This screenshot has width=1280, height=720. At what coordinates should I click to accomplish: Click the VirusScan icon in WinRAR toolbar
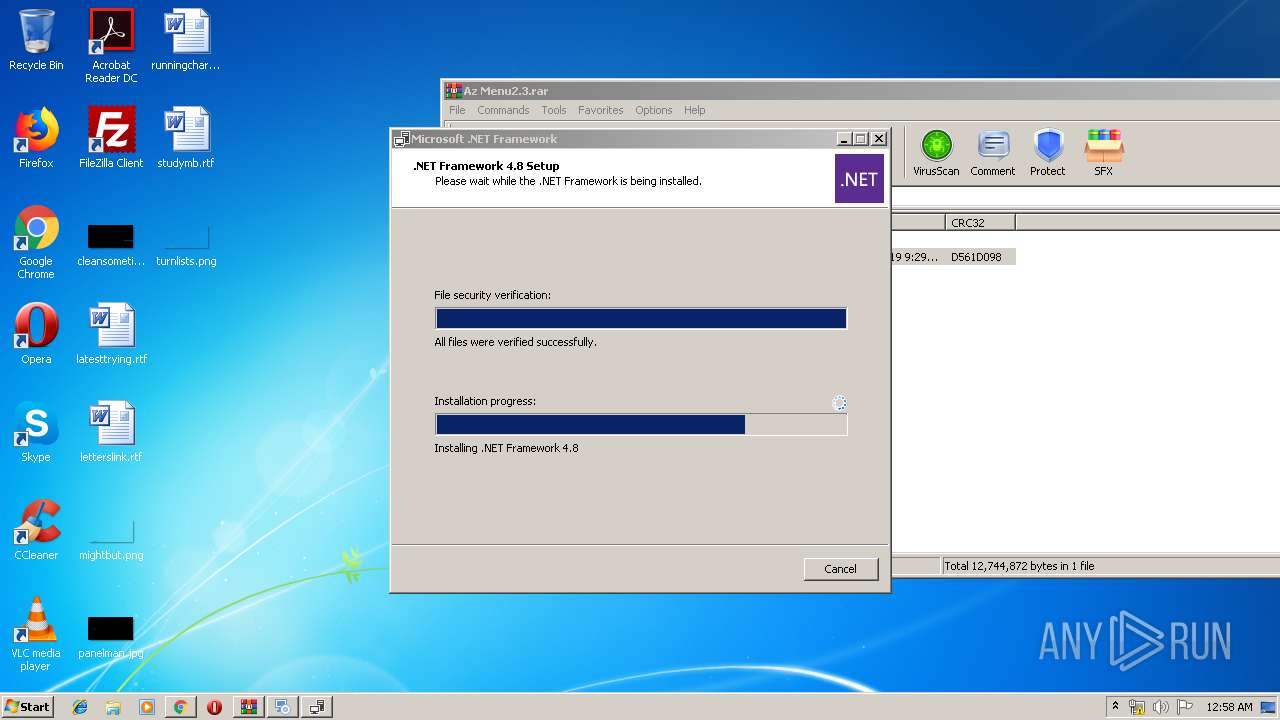pos(936,154)
